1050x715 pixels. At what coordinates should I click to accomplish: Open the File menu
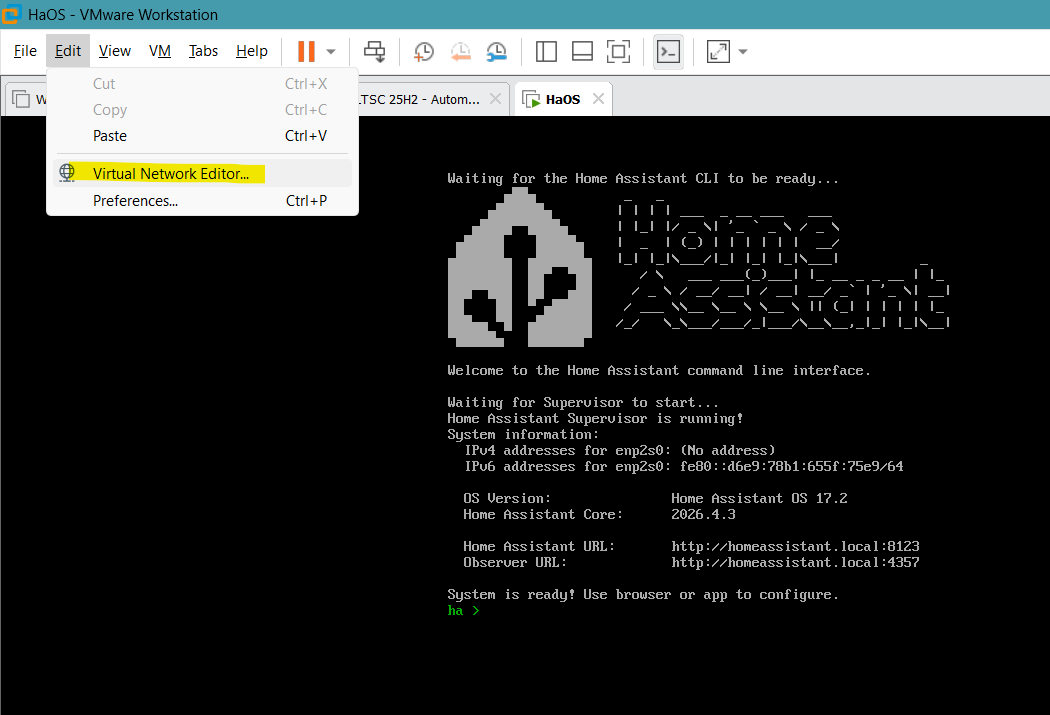tap(25, 51)
